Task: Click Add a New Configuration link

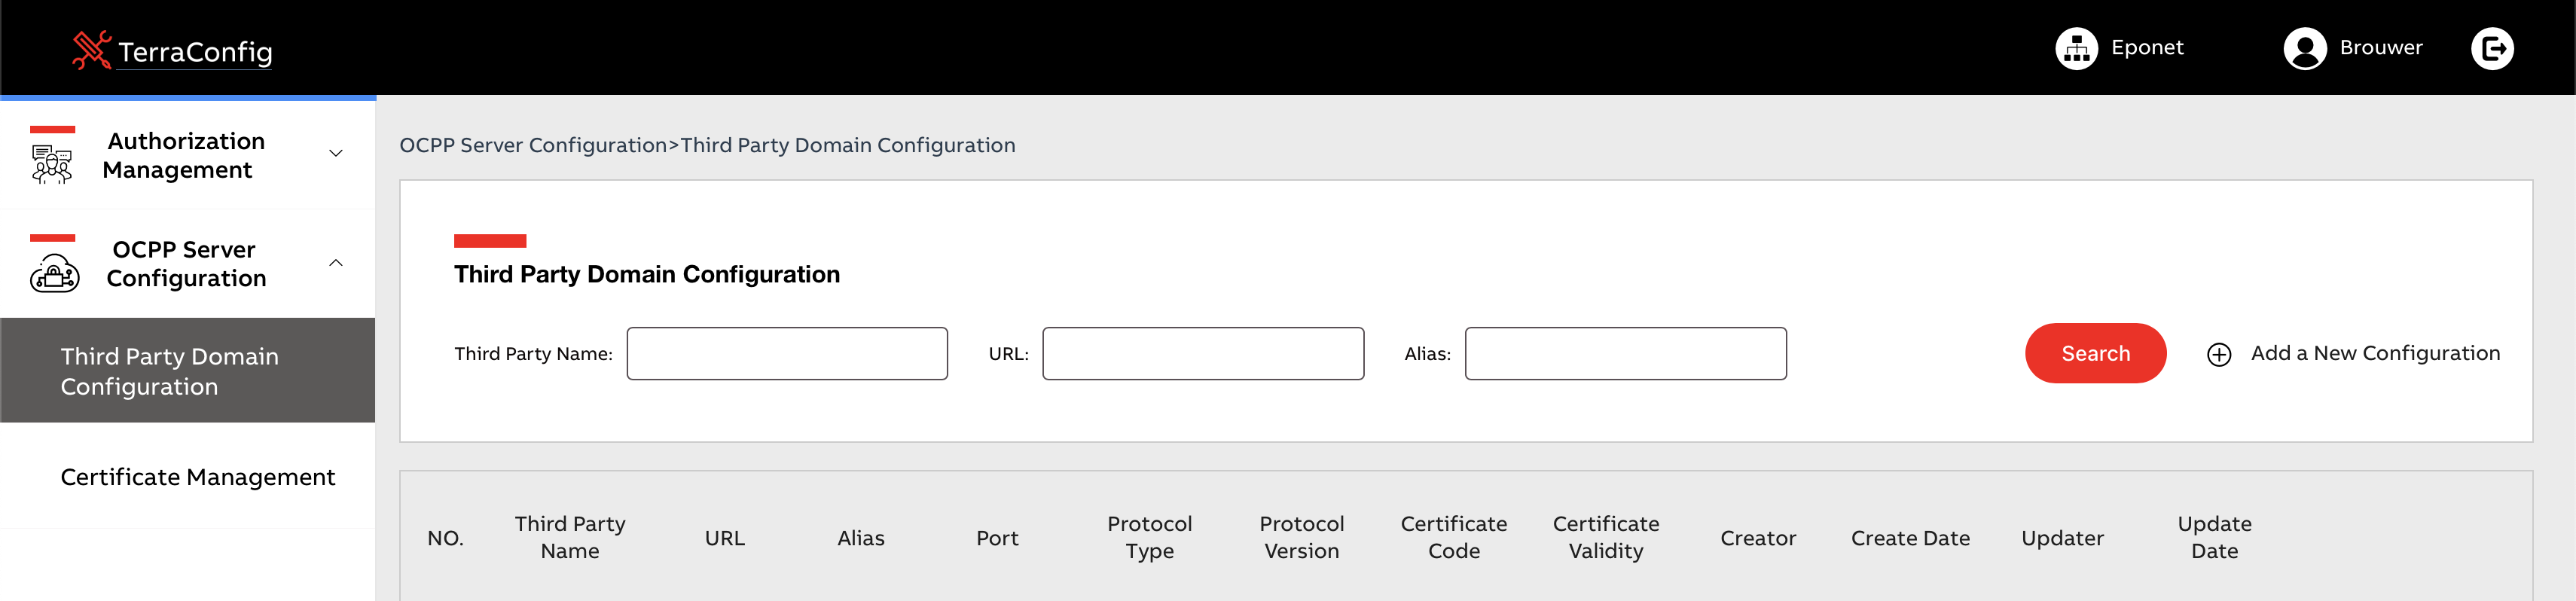Action: coord(2374,353)
